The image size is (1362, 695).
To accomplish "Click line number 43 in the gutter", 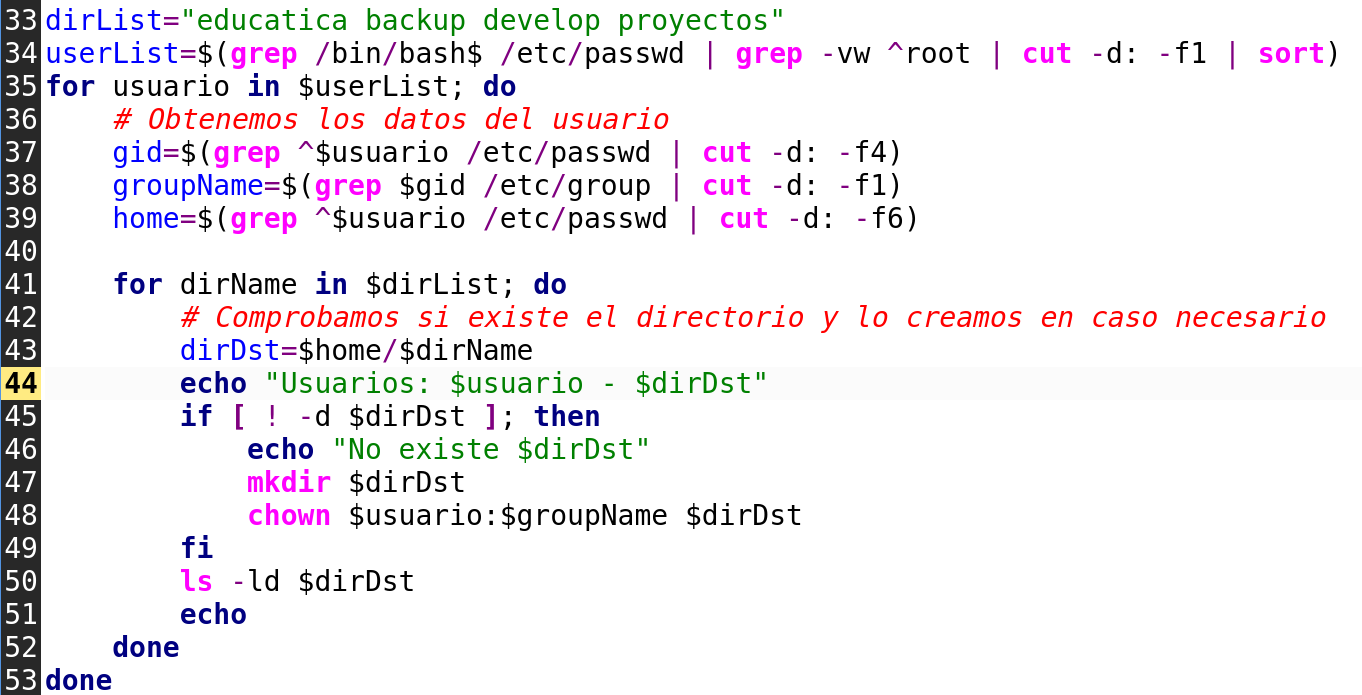I will point(20,350).
